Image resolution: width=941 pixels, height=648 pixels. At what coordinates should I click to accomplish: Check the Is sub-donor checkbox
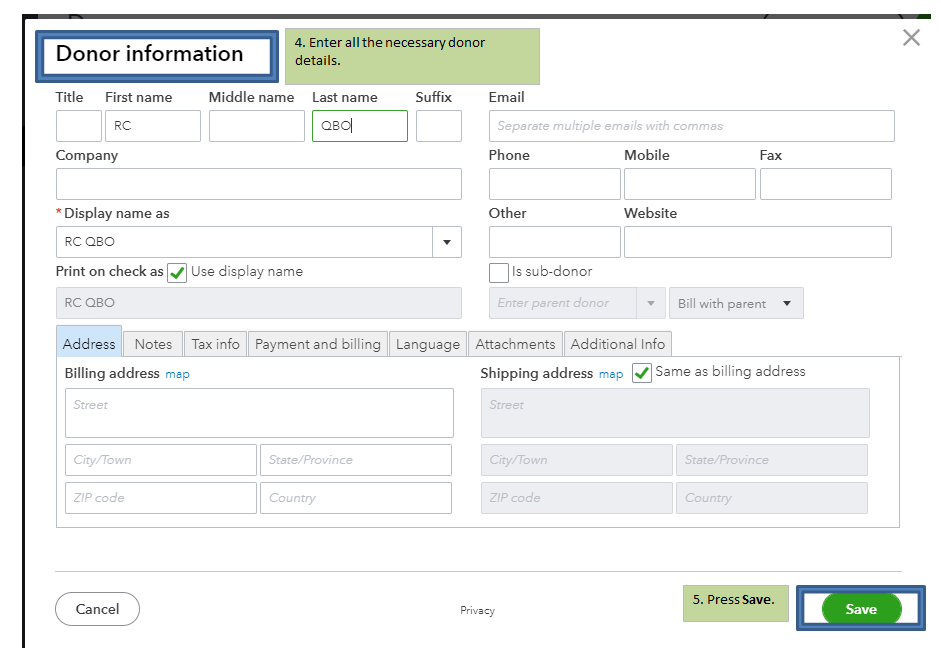click(x=499, y=272)
